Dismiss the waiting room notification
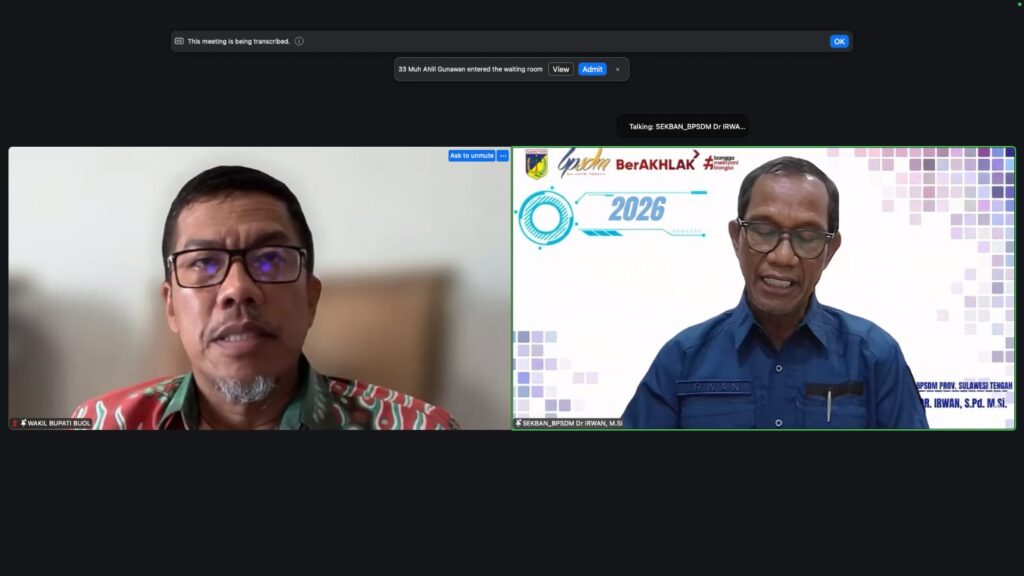This screenshot has width=1024, height=576. pos(618,69)
